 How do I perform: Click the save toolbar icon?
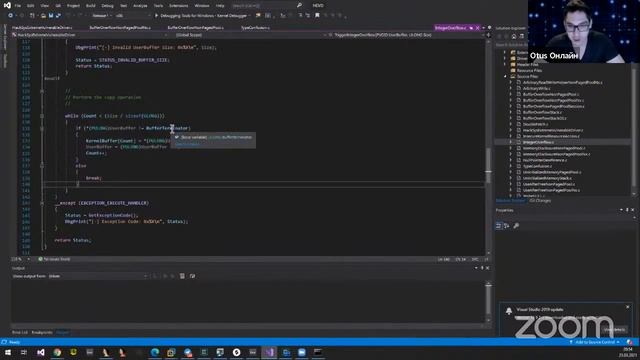51,16
